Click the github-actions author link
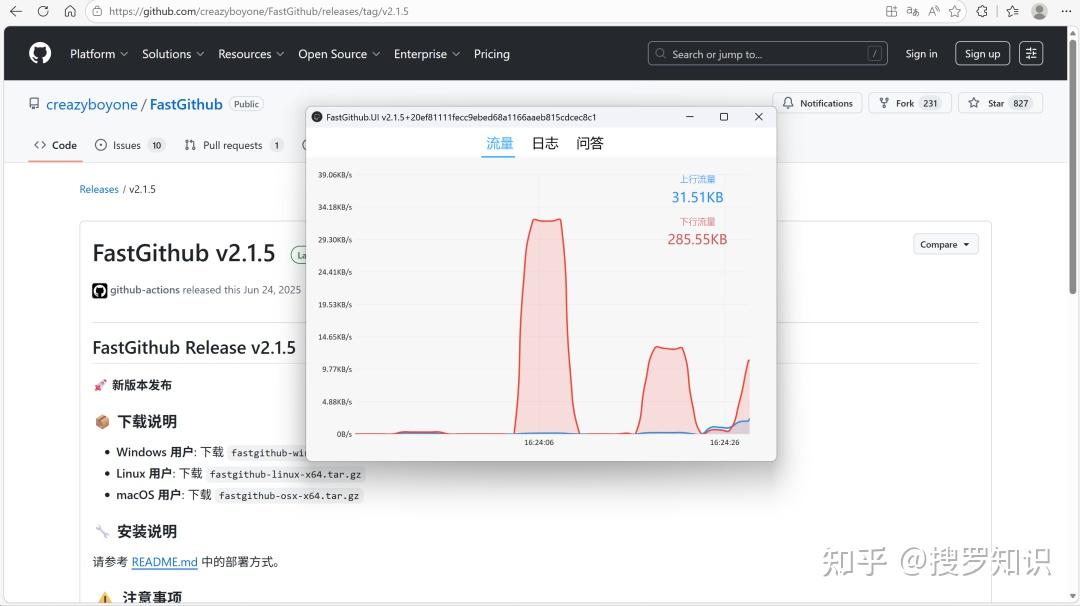Image resolution: width=1080 pixels, height=606 pixels. 145,290
